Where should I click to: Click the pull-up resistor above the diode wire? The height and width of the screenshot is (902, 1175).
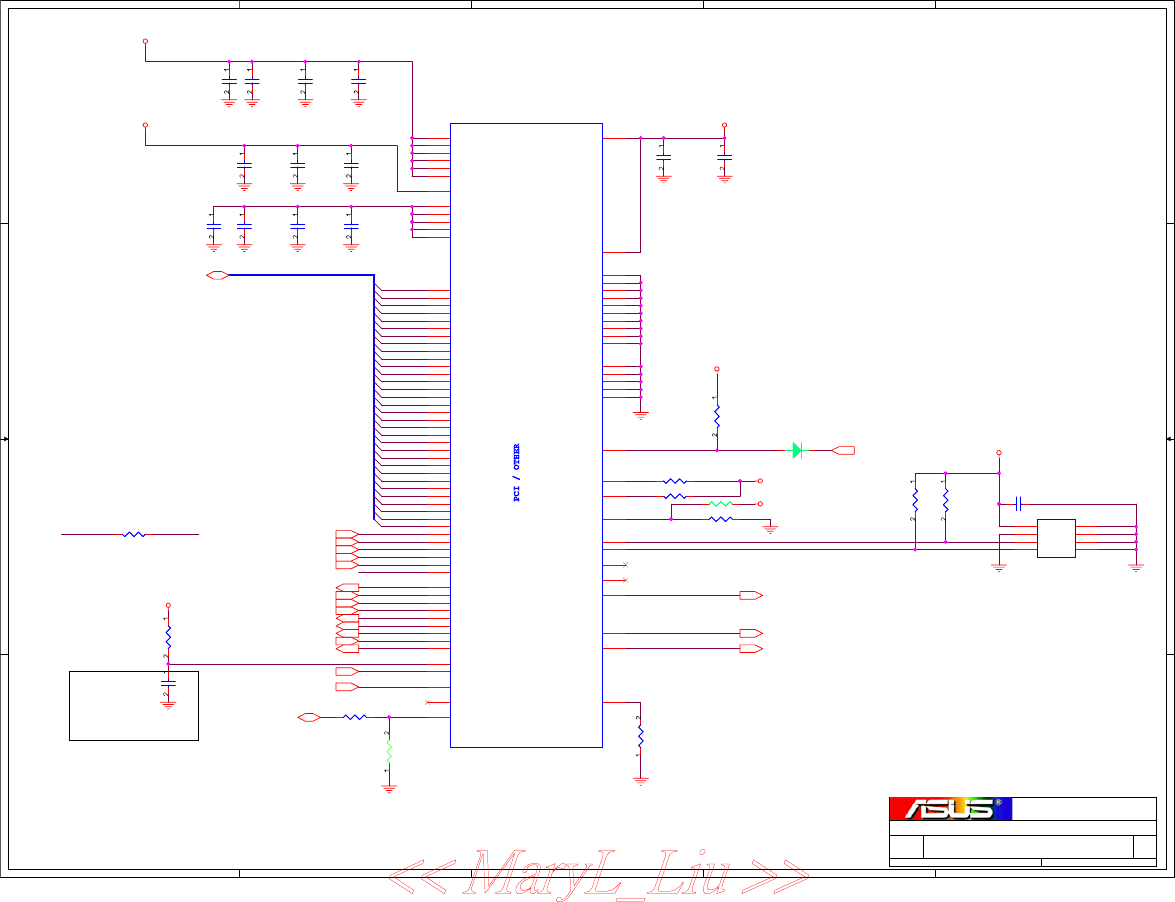pos(717,417)
